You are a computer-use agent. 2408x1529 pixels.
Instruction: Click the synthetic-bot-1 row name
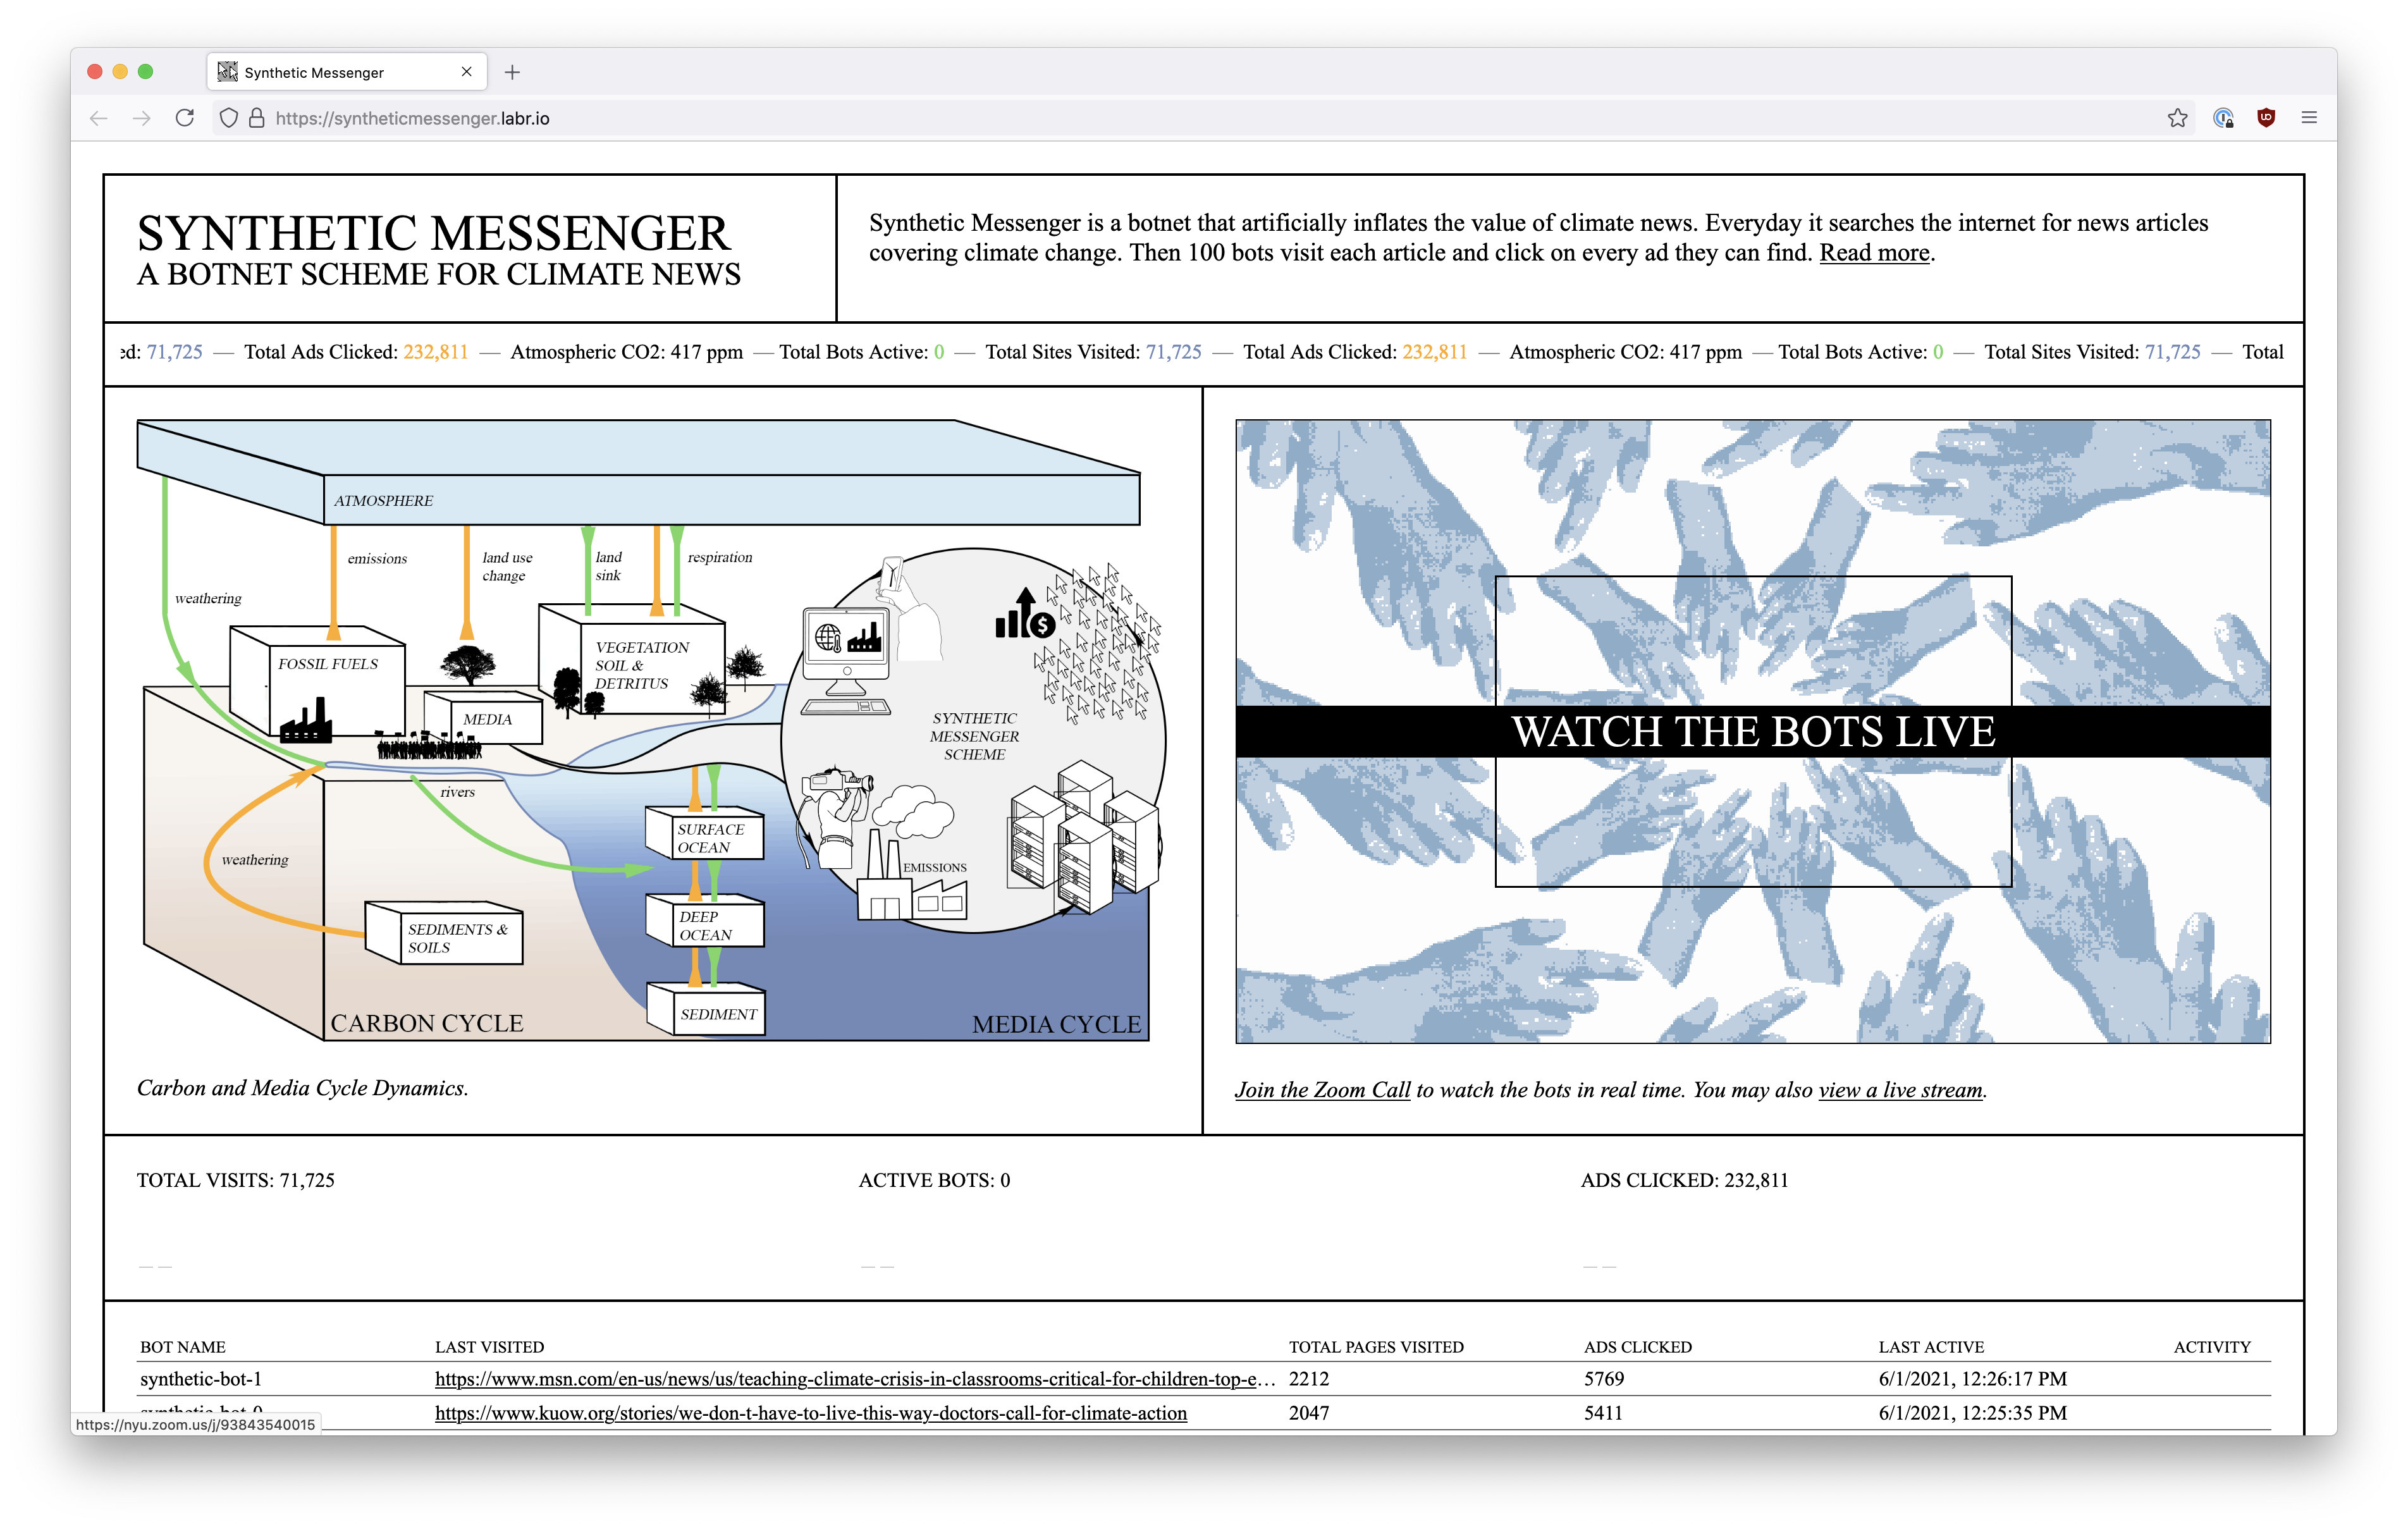(201, 1379)
